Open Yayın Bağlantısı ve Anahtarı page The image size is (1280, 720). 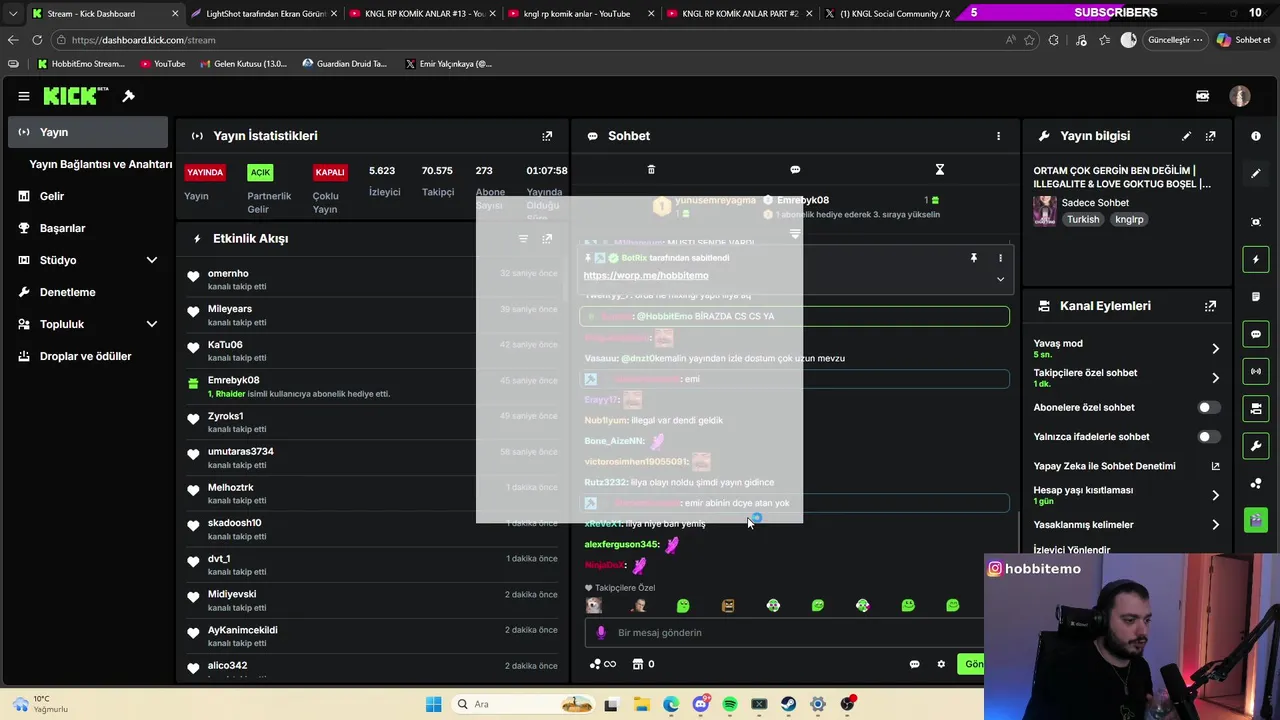(100, 164)
